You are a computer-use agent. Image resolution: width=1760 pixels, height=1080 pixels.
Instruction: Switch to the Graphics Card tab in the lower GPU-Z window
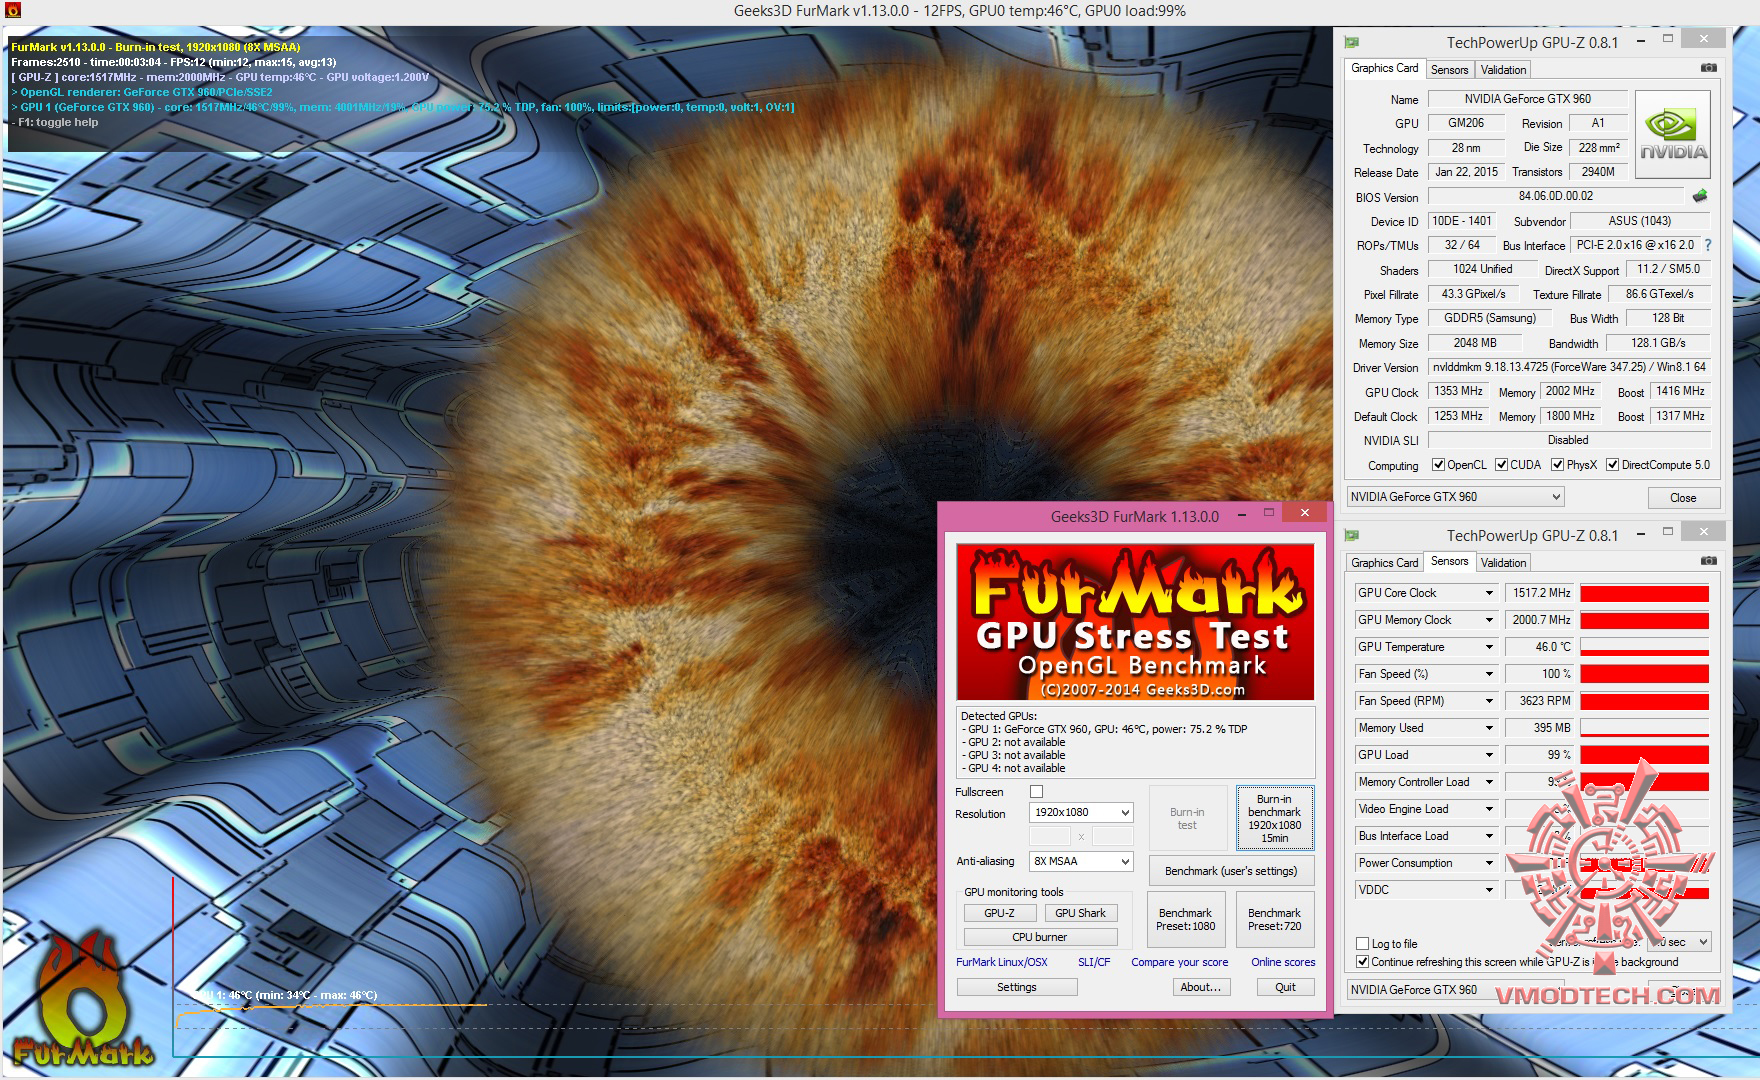(1384, 563)
